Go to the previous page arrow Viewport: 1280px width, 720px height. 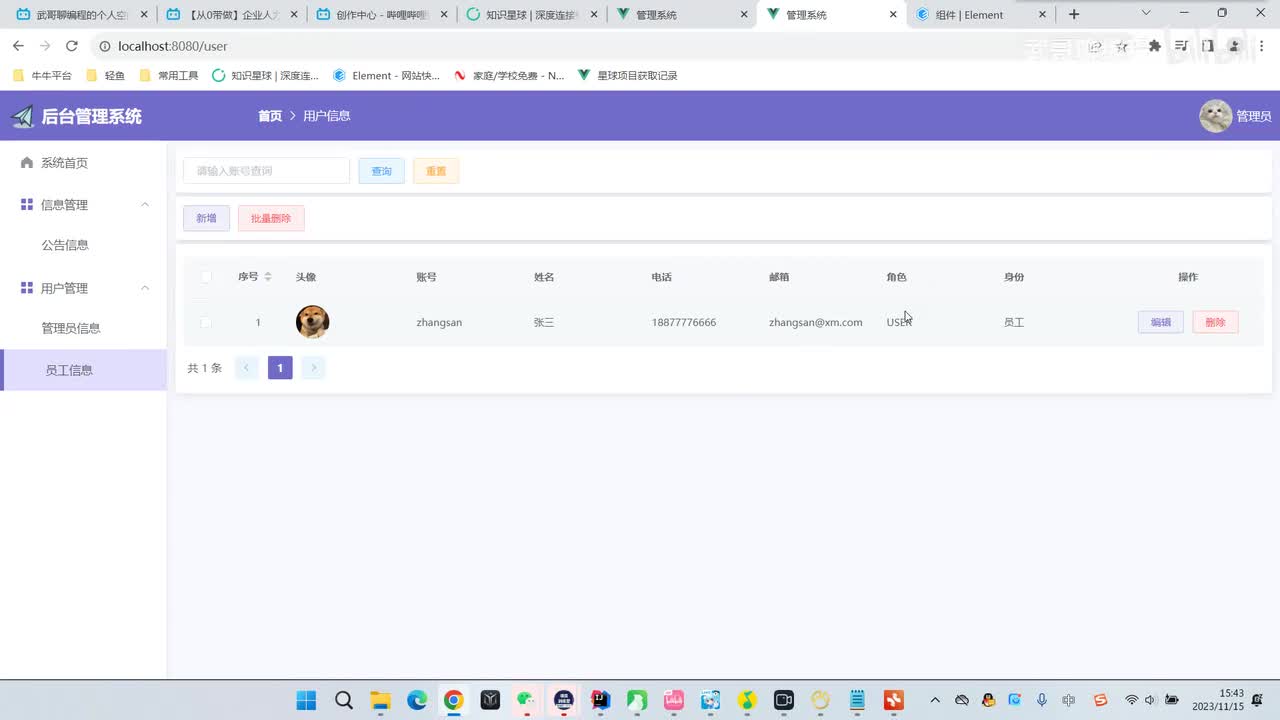(x=246, y=368)
